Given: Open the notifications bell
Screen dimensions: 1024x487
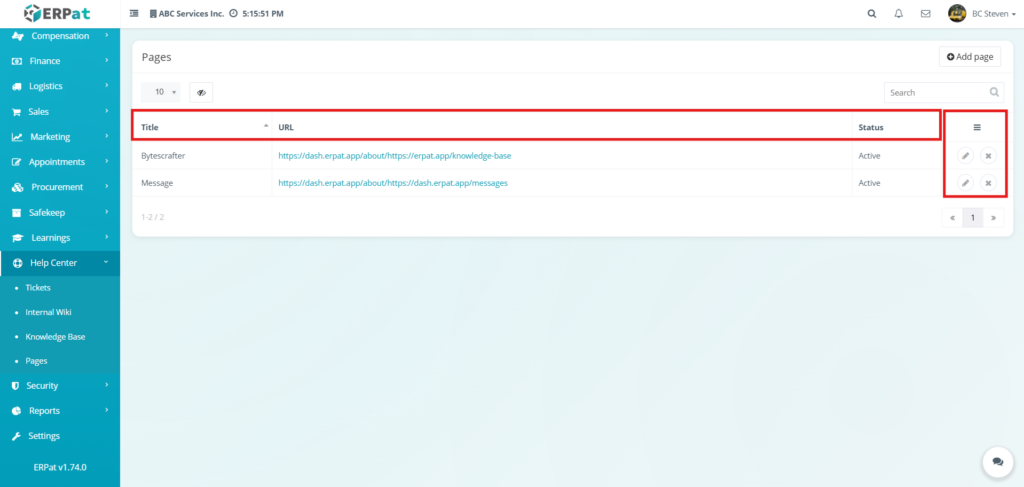Looking at the screenshot, I should [898, 14].
